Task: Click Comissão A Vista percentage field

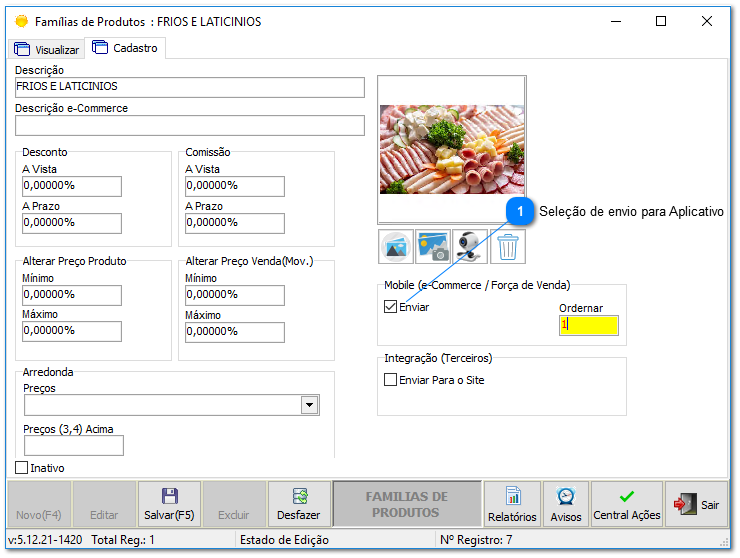Action: (x=235, y=186)
